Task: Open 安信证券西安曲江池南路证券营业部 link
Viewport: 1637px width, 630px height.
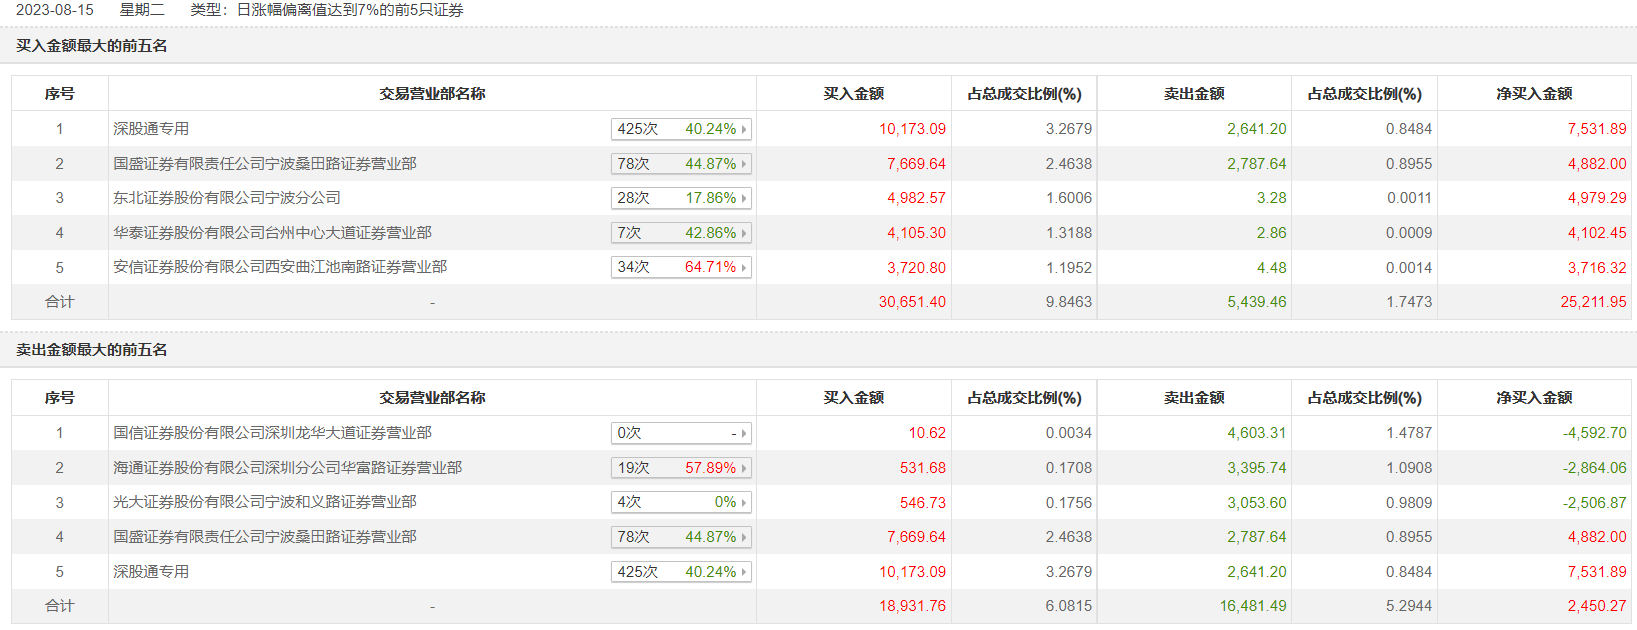Action: [x=280, y=267]
